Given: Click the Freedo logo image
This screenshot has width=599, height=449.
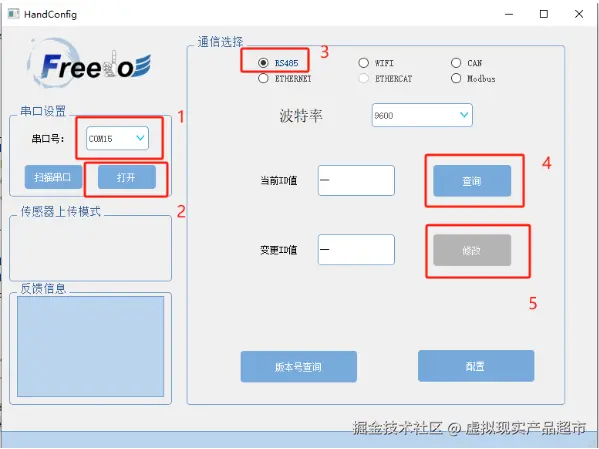Looking at the screenshot, I should pos(89,63).
